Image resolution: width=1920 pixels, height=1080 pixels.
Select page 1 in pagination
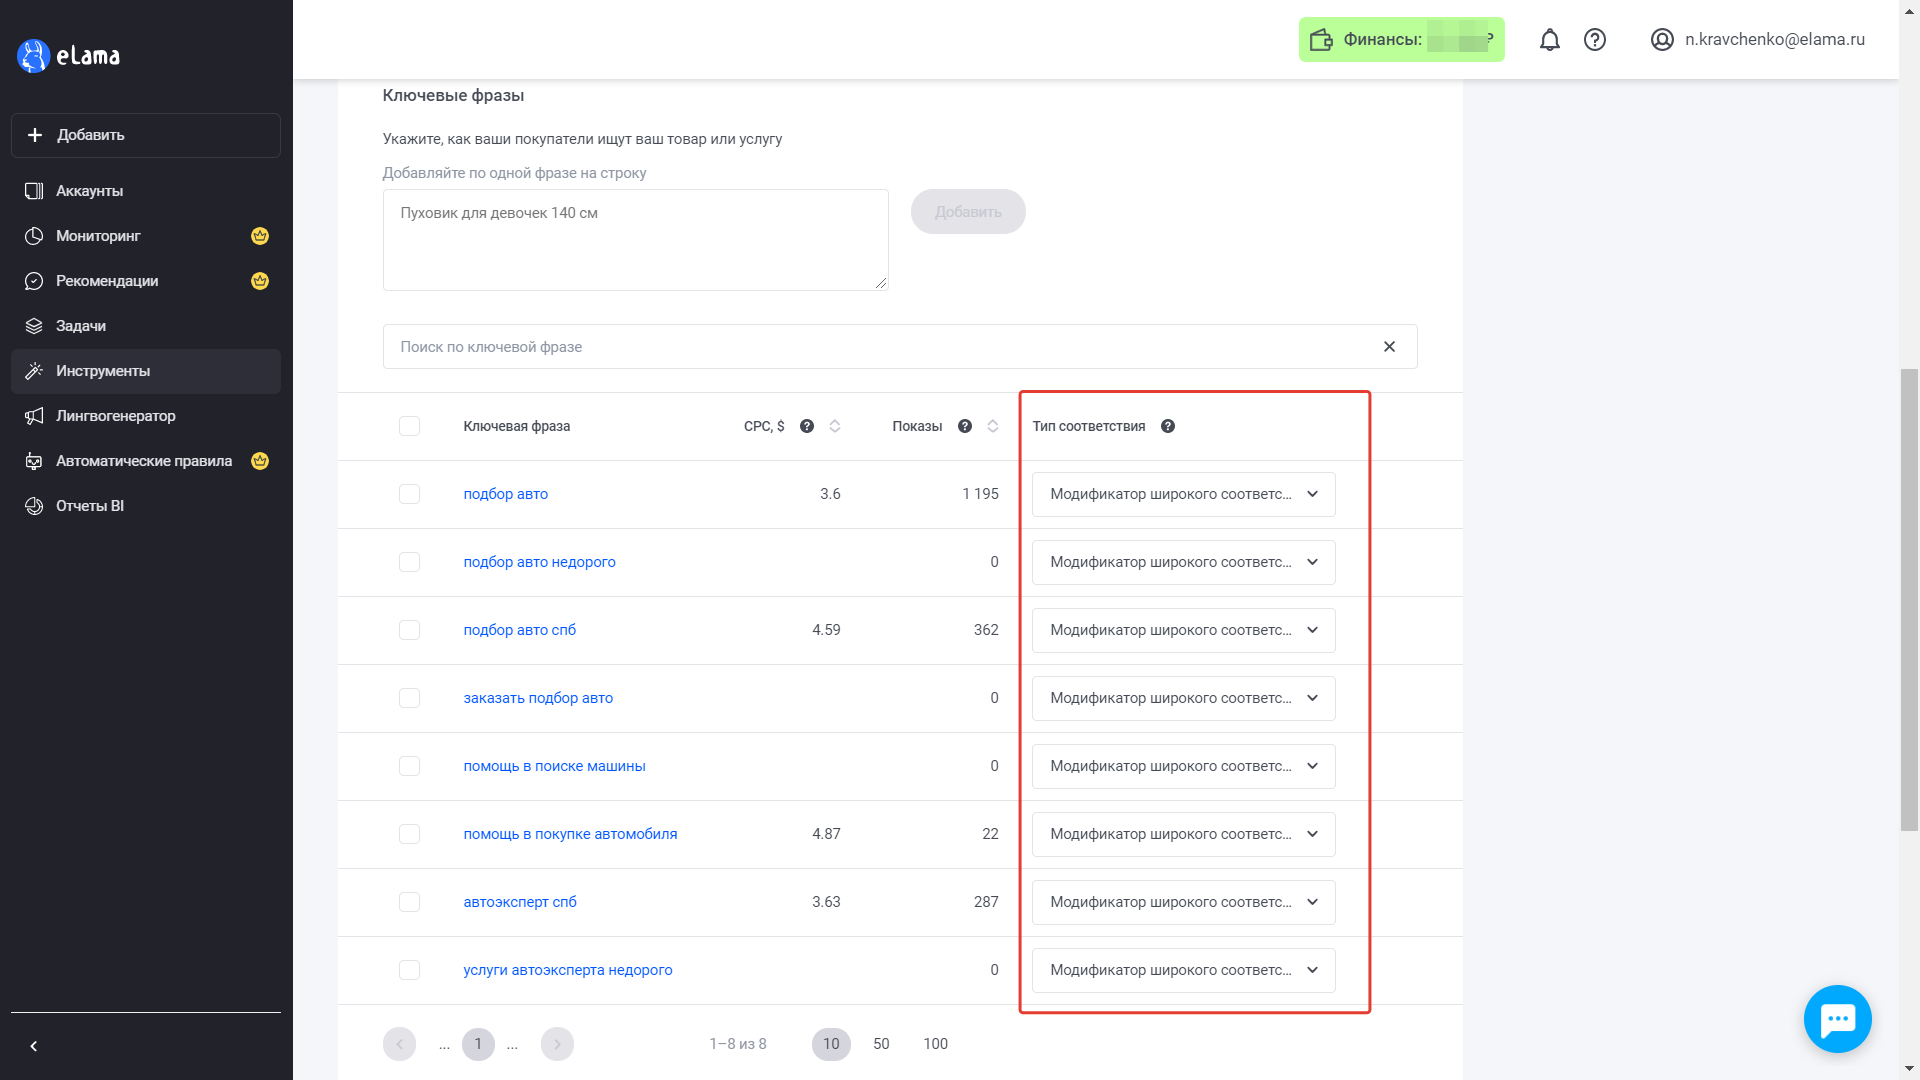click(478, 1044)
